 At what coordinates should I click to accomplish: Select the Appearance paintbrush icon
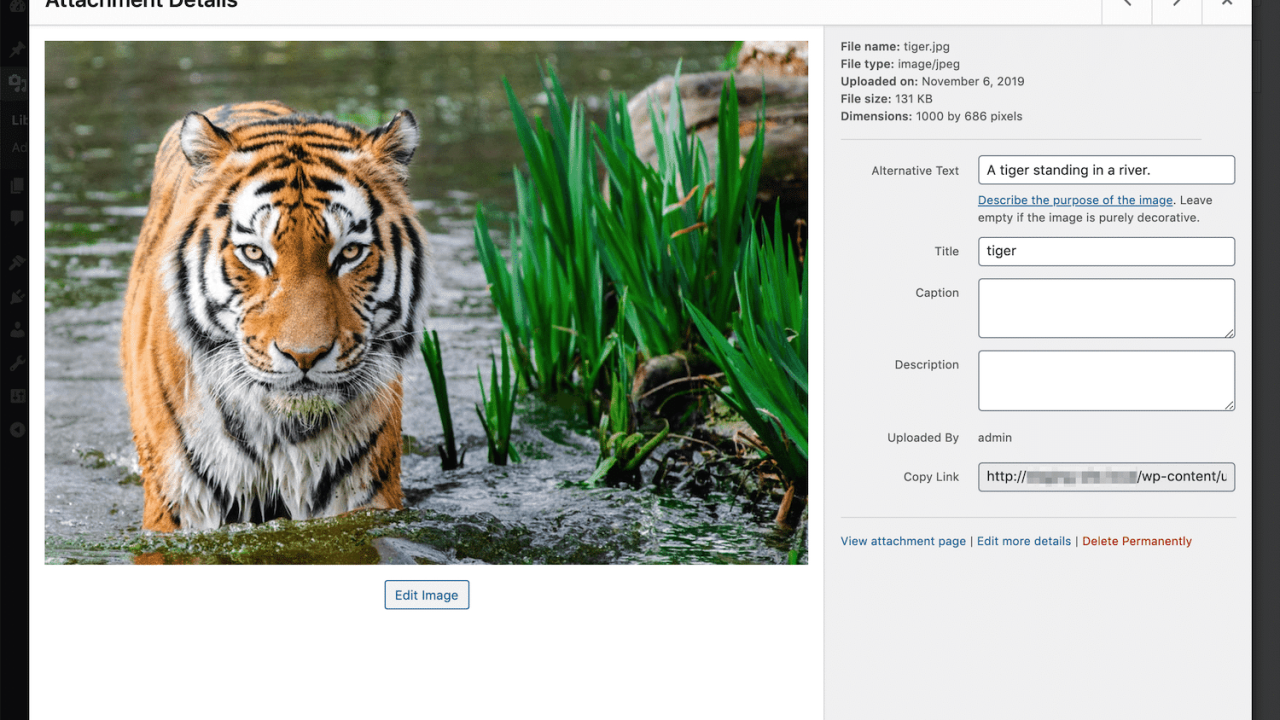pos(16,262)
